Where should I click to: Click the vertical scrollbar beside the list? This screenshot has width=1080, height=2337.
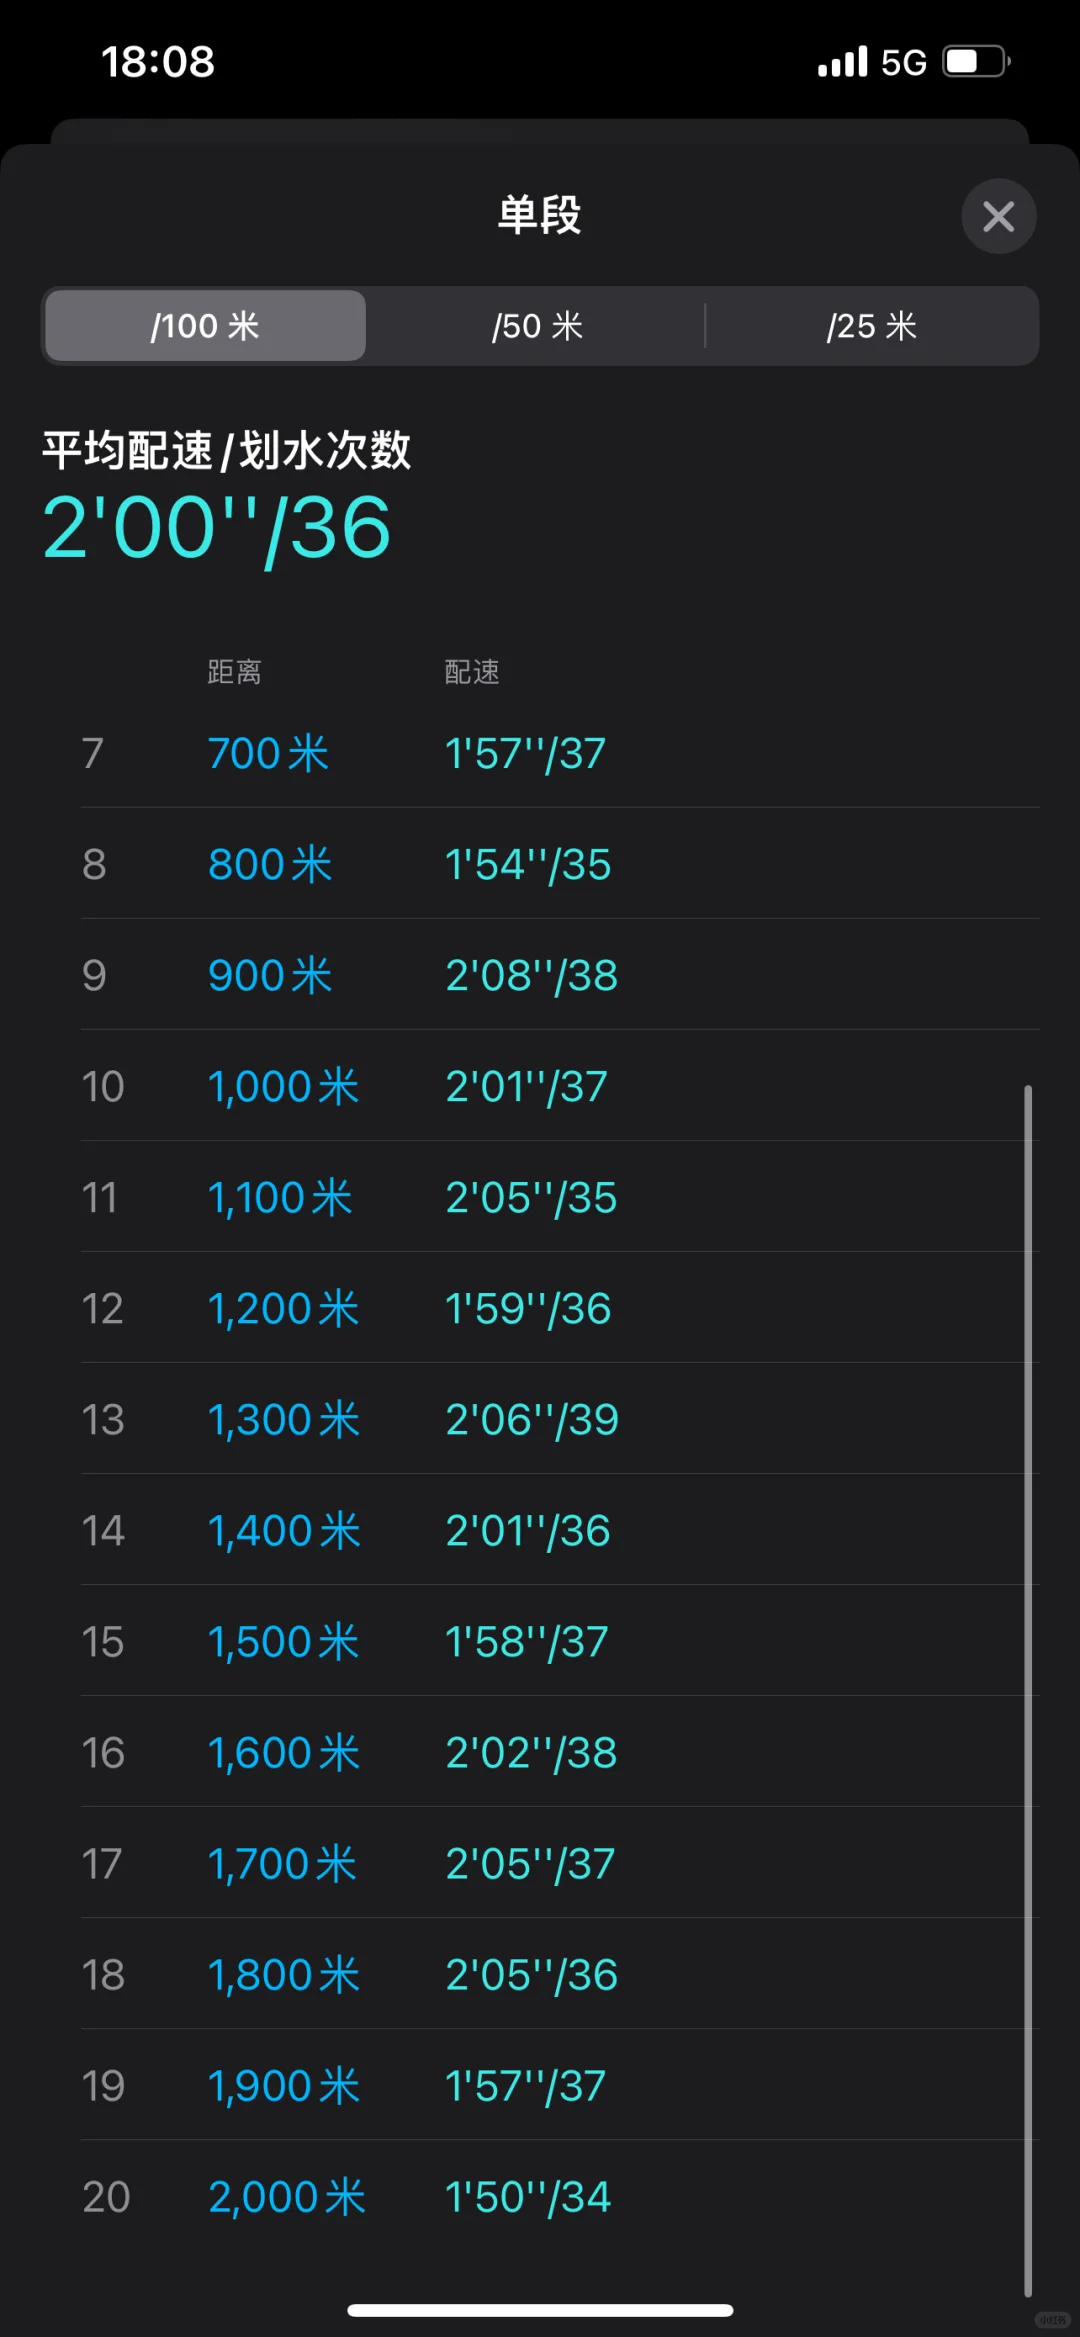1027,1690
